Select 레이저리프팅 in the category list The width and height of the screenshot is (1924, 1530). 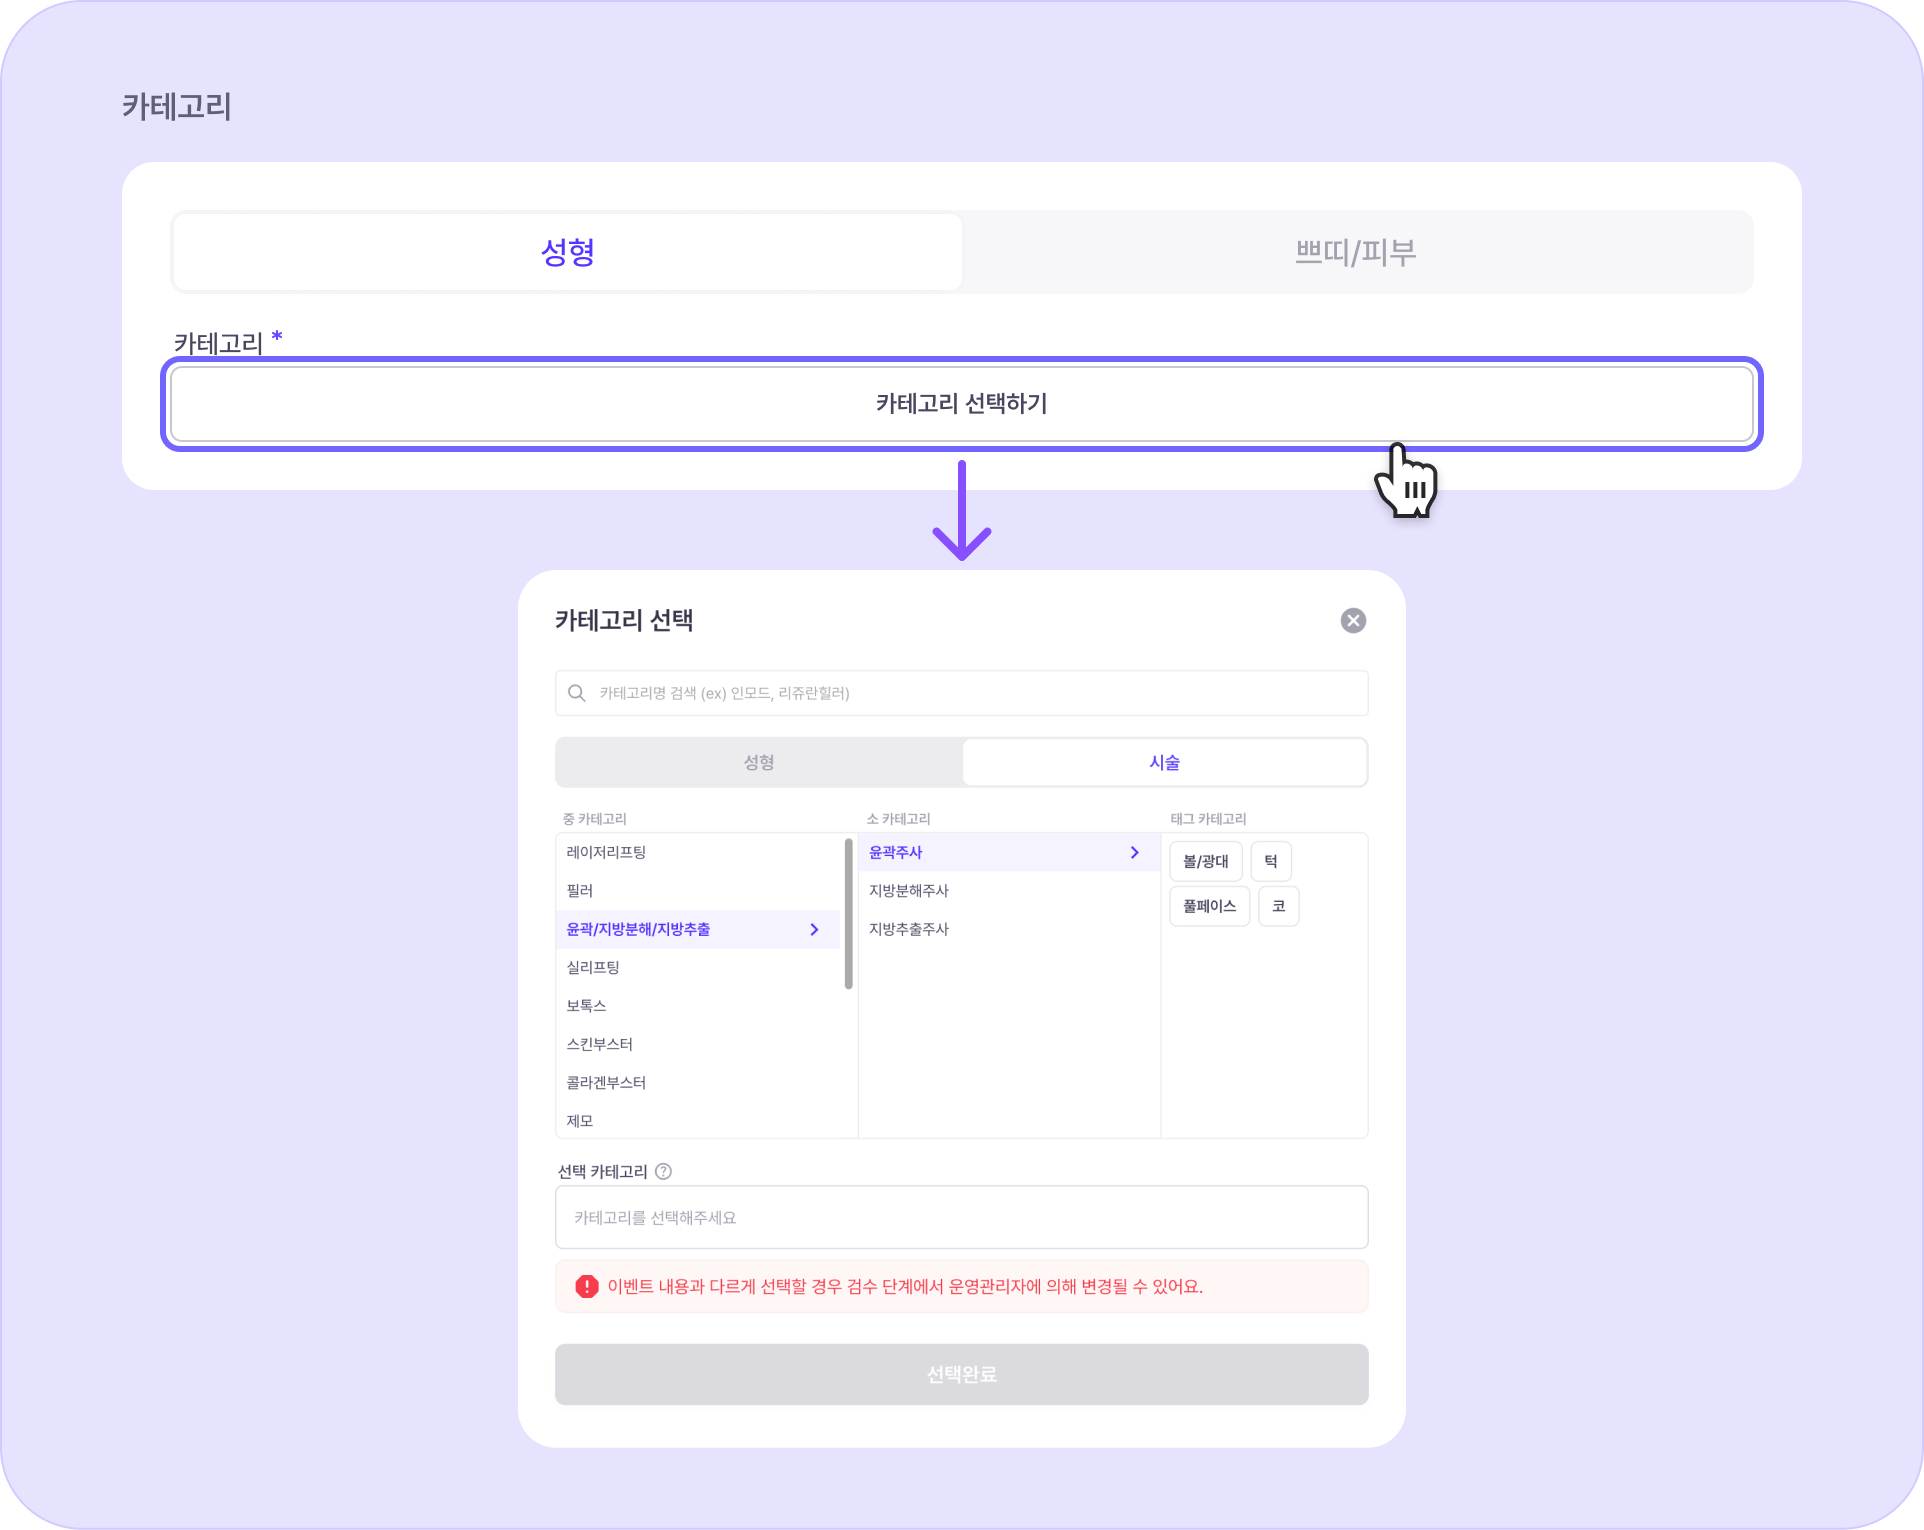click(699, 852)
